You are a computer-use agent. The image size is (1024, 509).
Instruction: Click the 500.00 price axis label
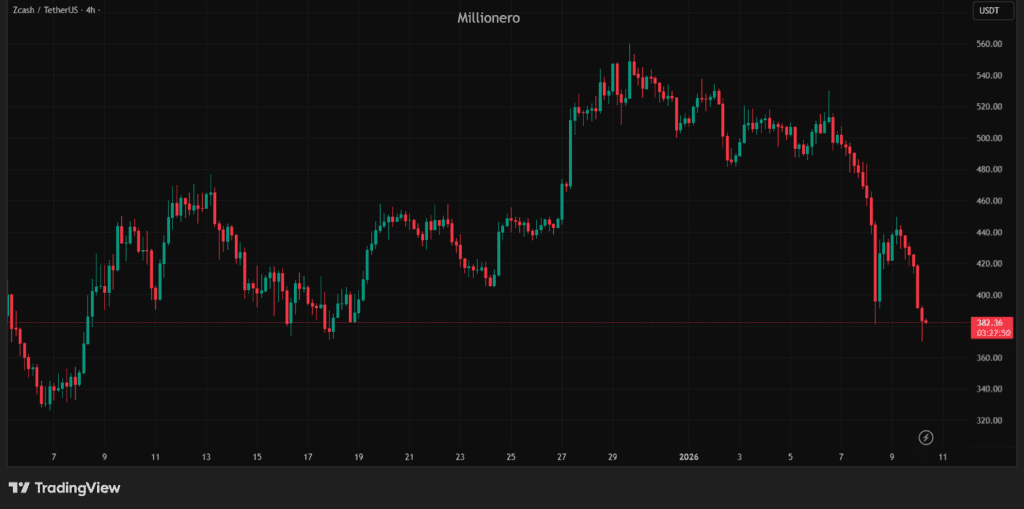tap(989, 138)
